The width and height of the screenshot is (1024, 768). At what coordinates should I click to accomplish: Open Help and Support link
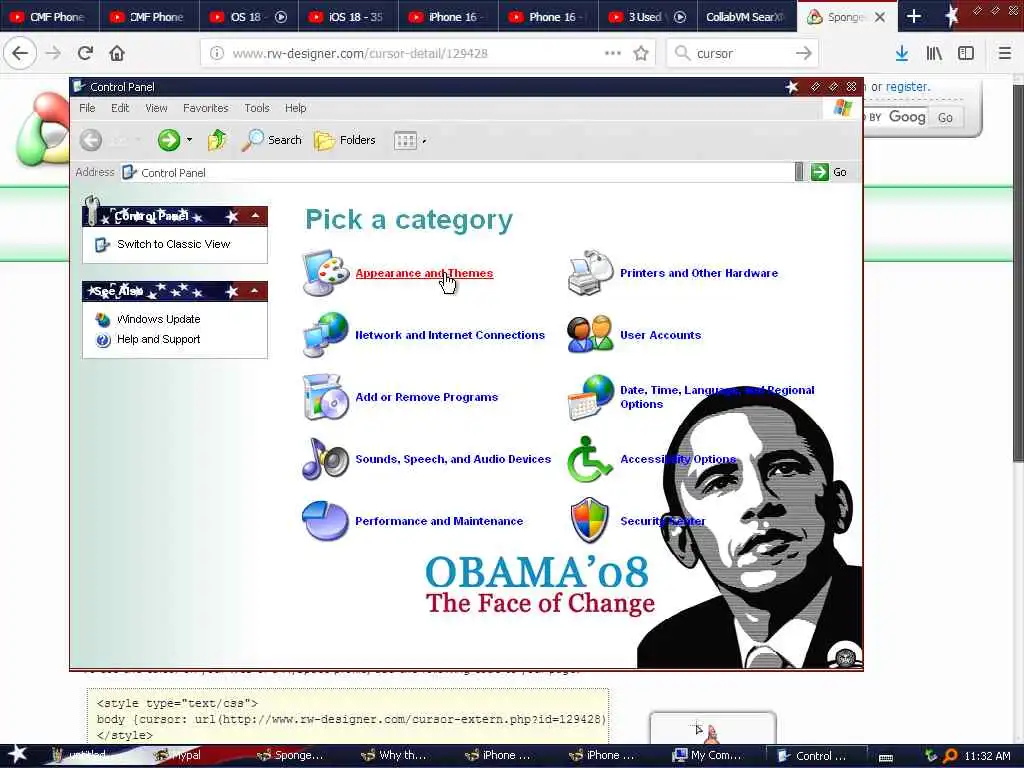159,340
